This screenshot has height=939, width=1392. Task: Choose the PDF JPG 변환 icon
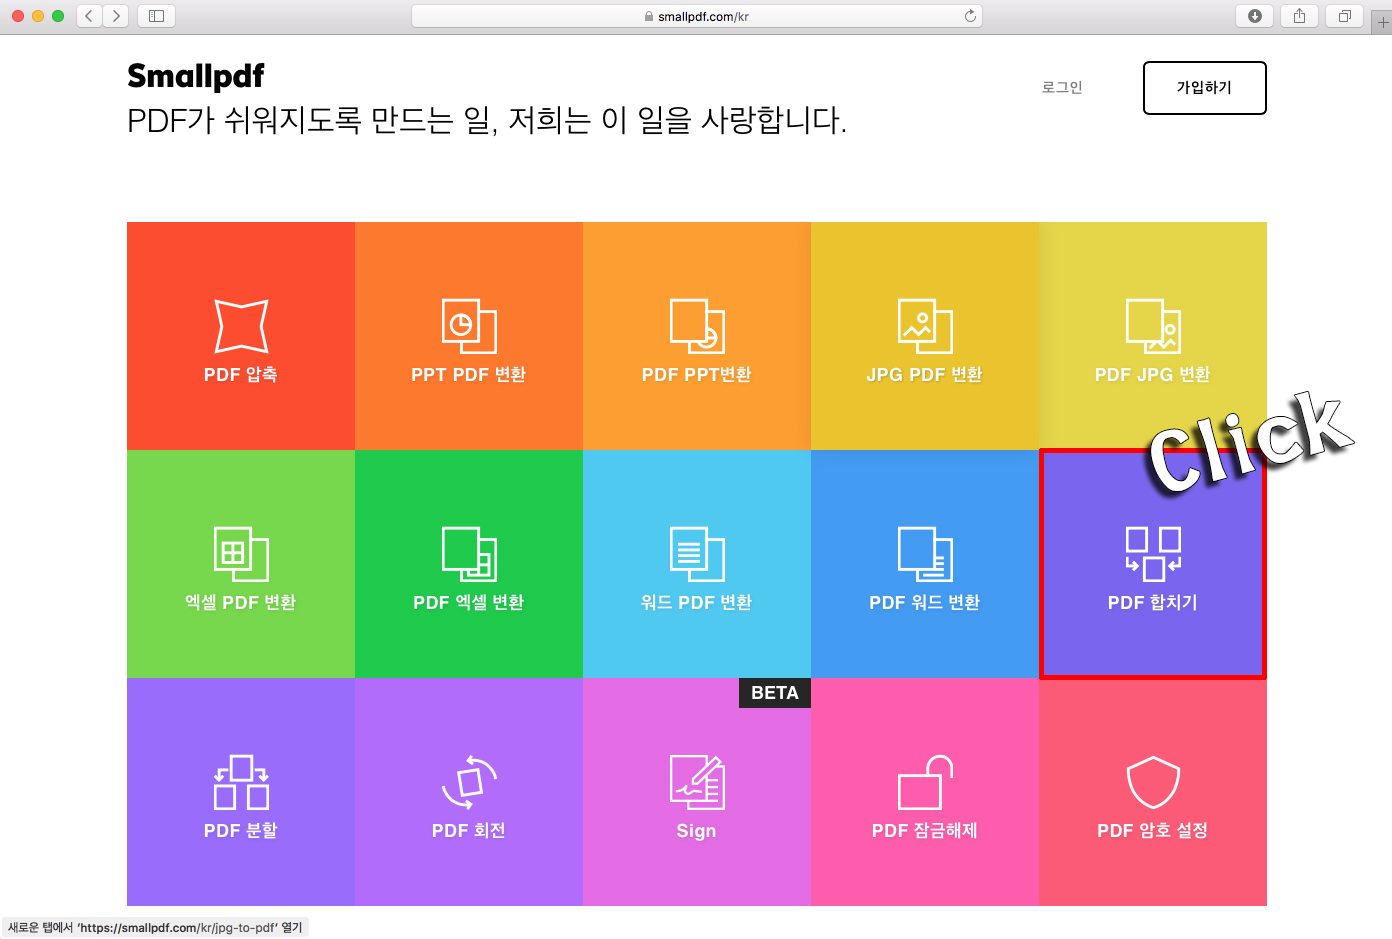coord(1153,325)
